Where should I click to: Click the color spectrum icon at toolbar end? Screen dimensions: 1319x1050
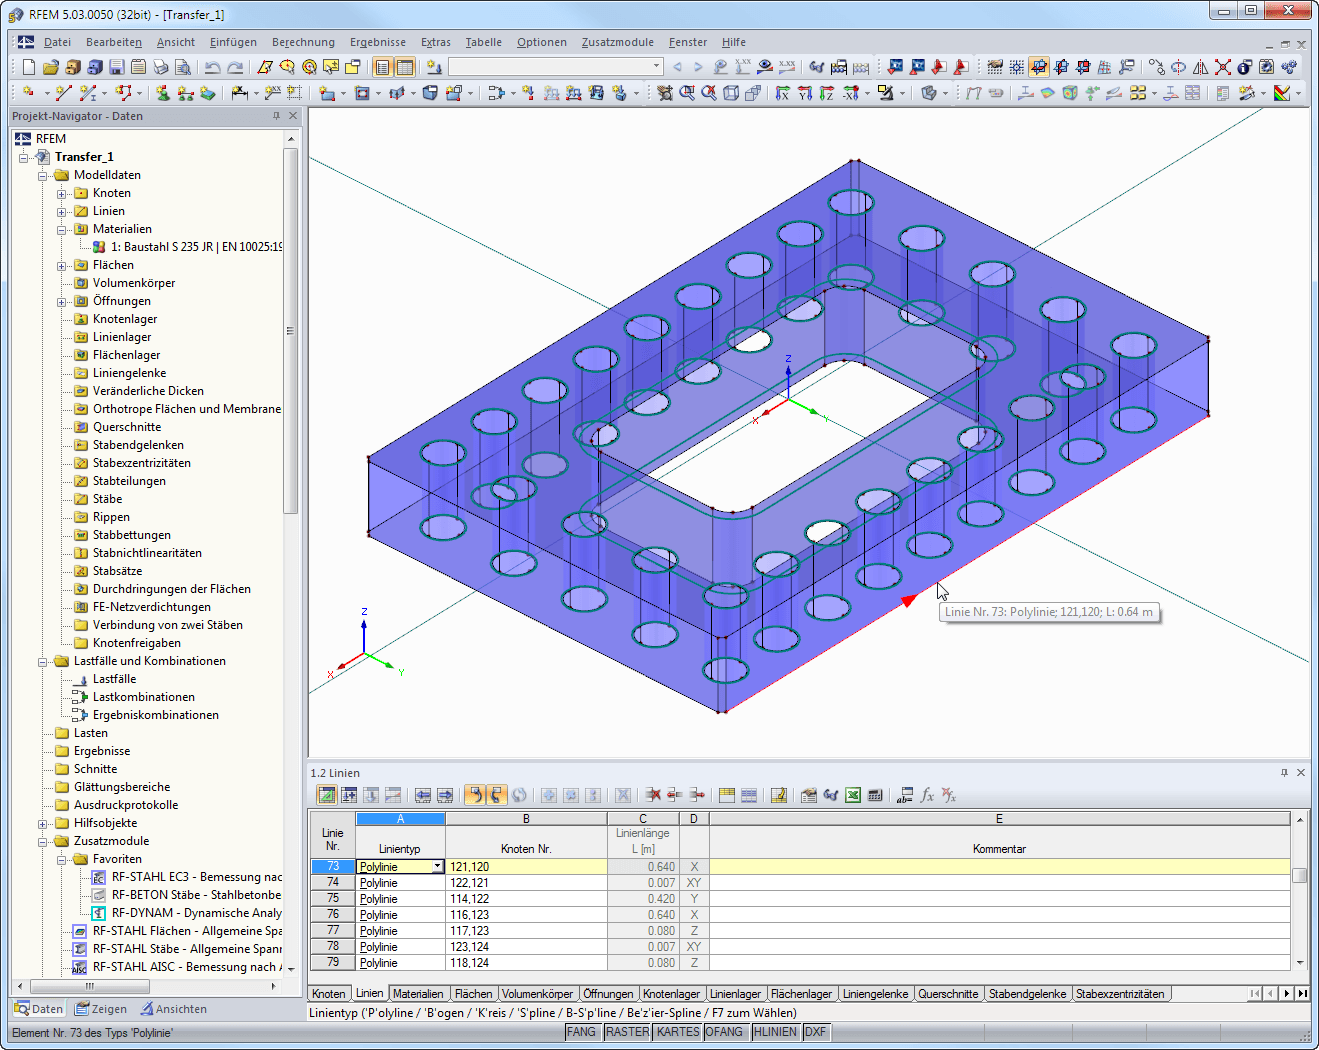point(1282,93)
